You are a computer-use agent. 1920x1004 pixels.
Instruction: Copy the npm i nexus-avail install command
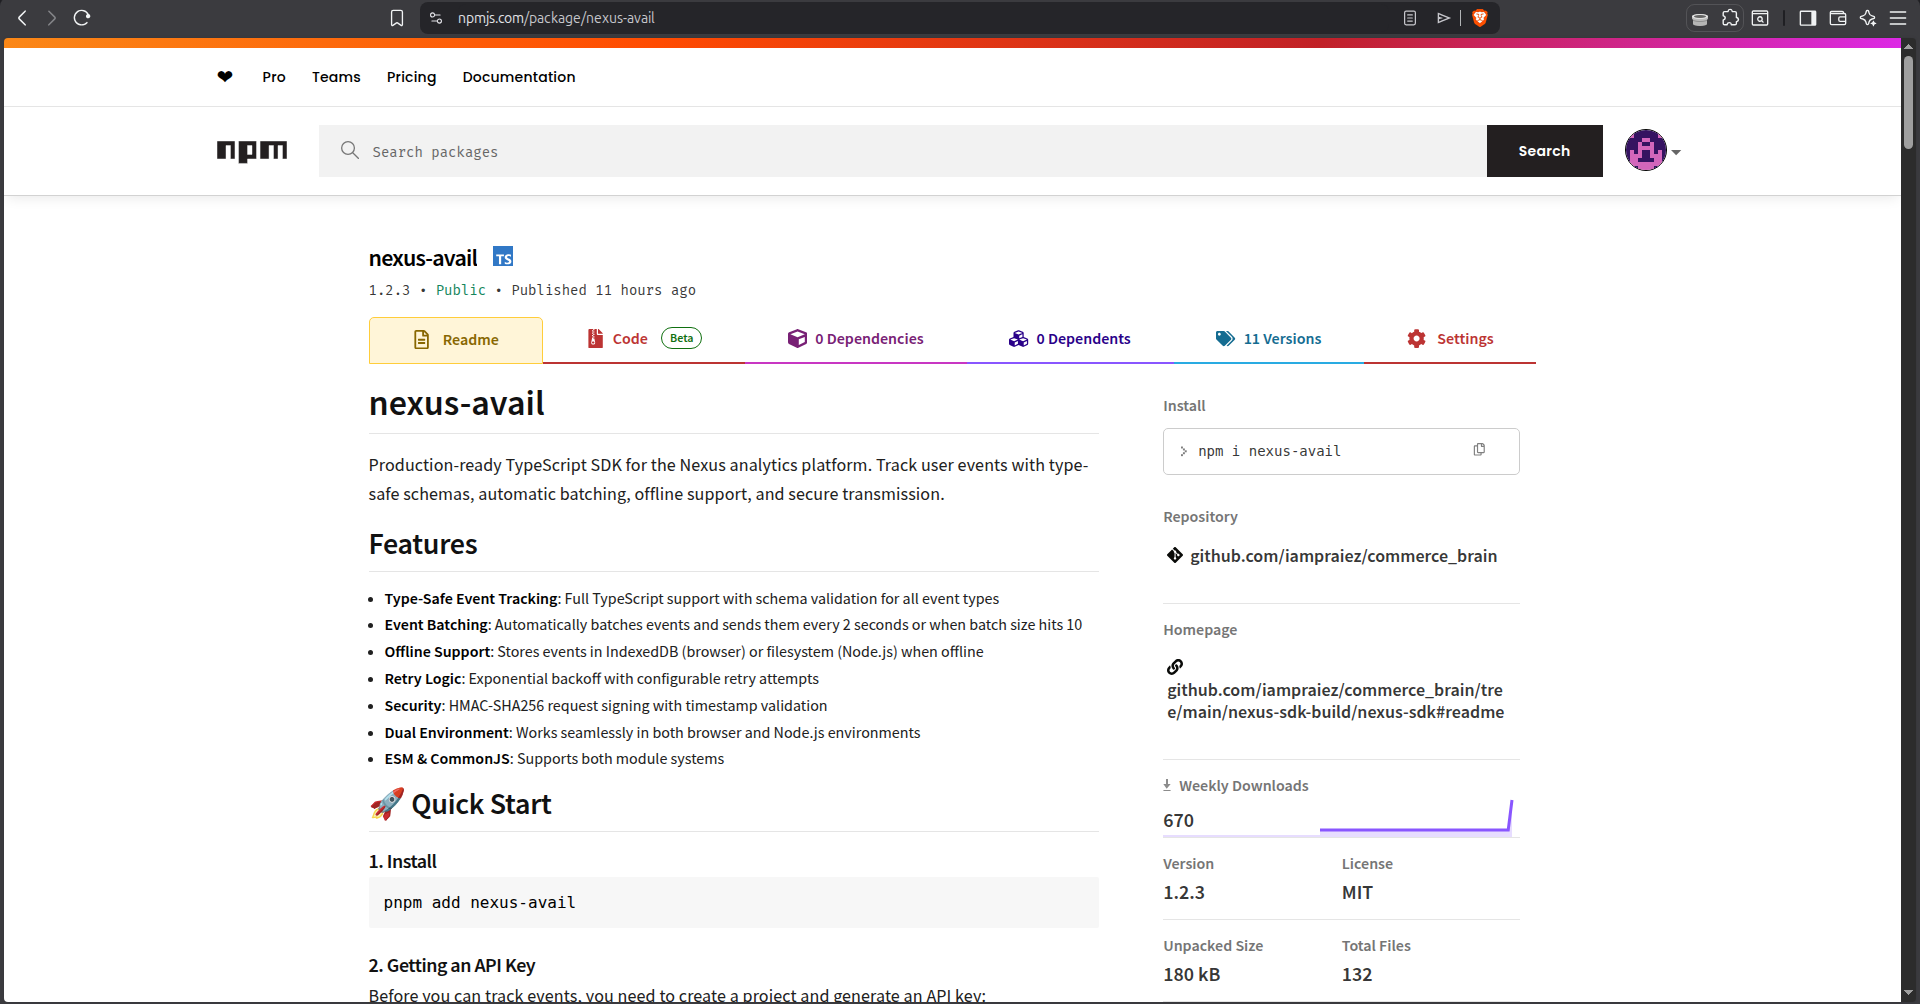click(1479, 450)
